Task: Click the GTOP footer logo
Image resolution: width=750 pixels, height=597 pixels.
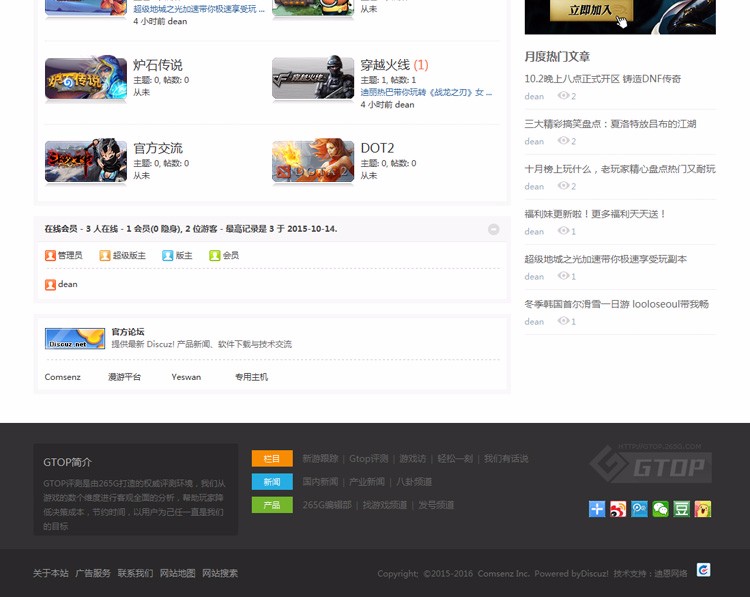Action: coord(651,464)
